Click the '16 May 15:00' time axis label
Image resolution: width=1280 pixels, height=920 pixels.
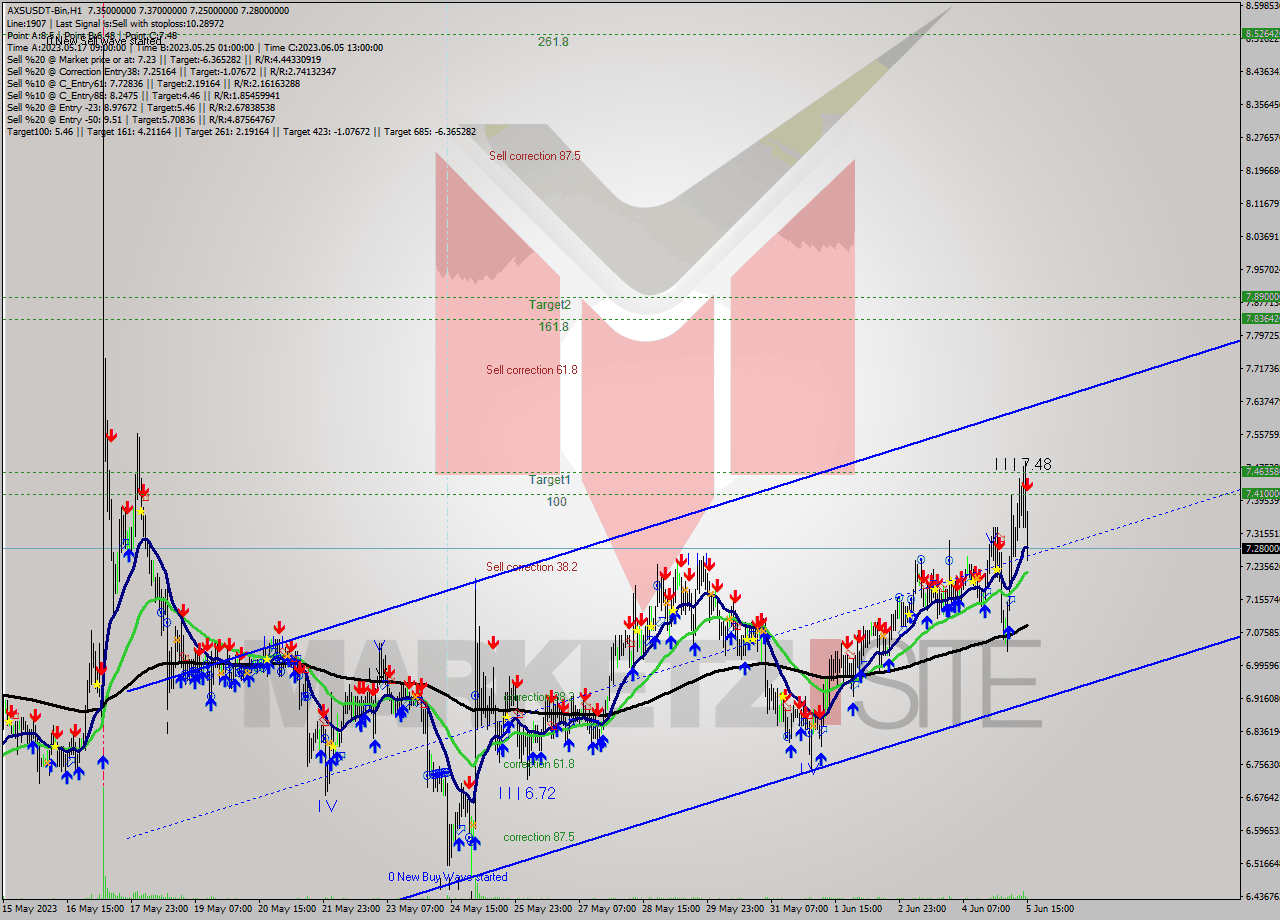(x=95, y=909)
